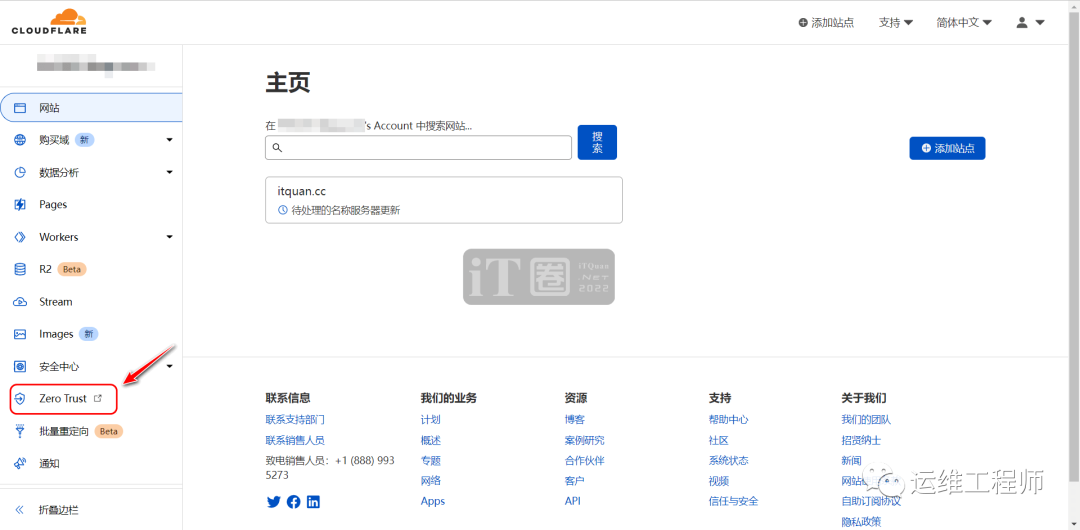Open the itquan.cc site card

tap(444, 200)
